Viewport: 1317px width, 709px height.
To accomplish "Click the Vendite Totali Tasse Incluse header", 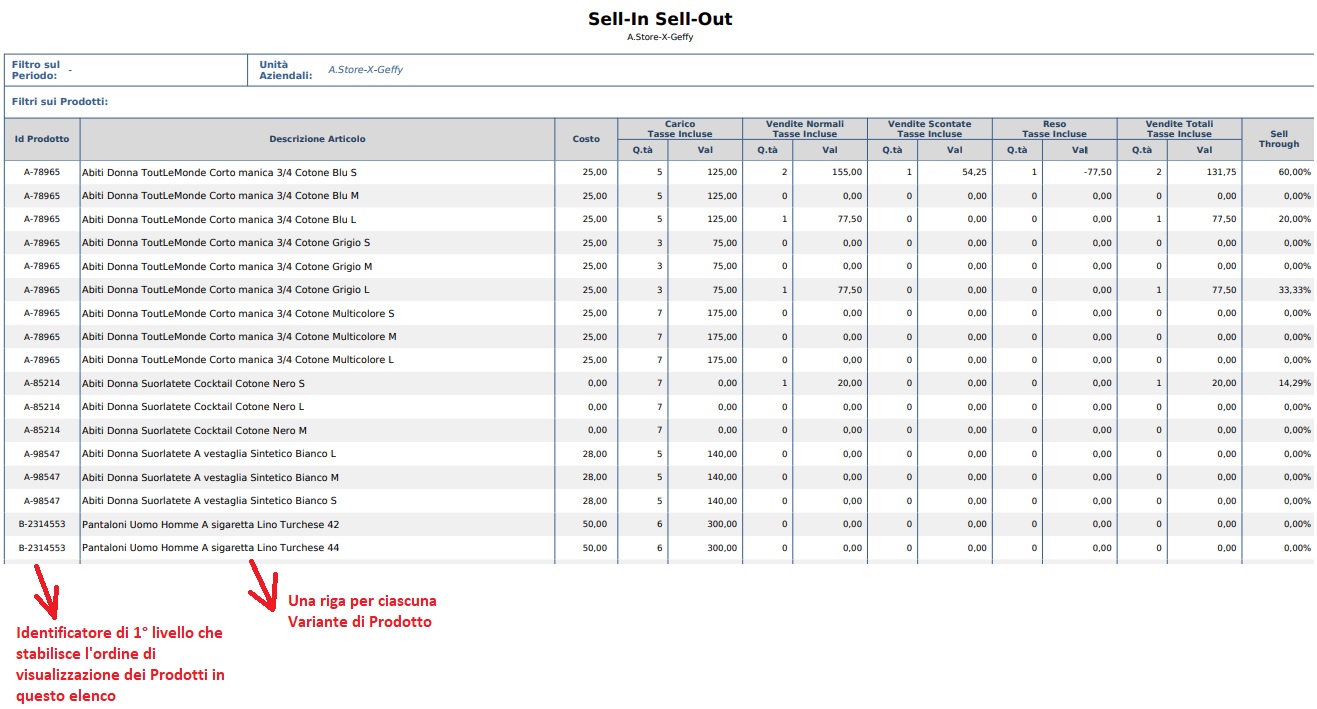I will click(x=1179, y=129).
